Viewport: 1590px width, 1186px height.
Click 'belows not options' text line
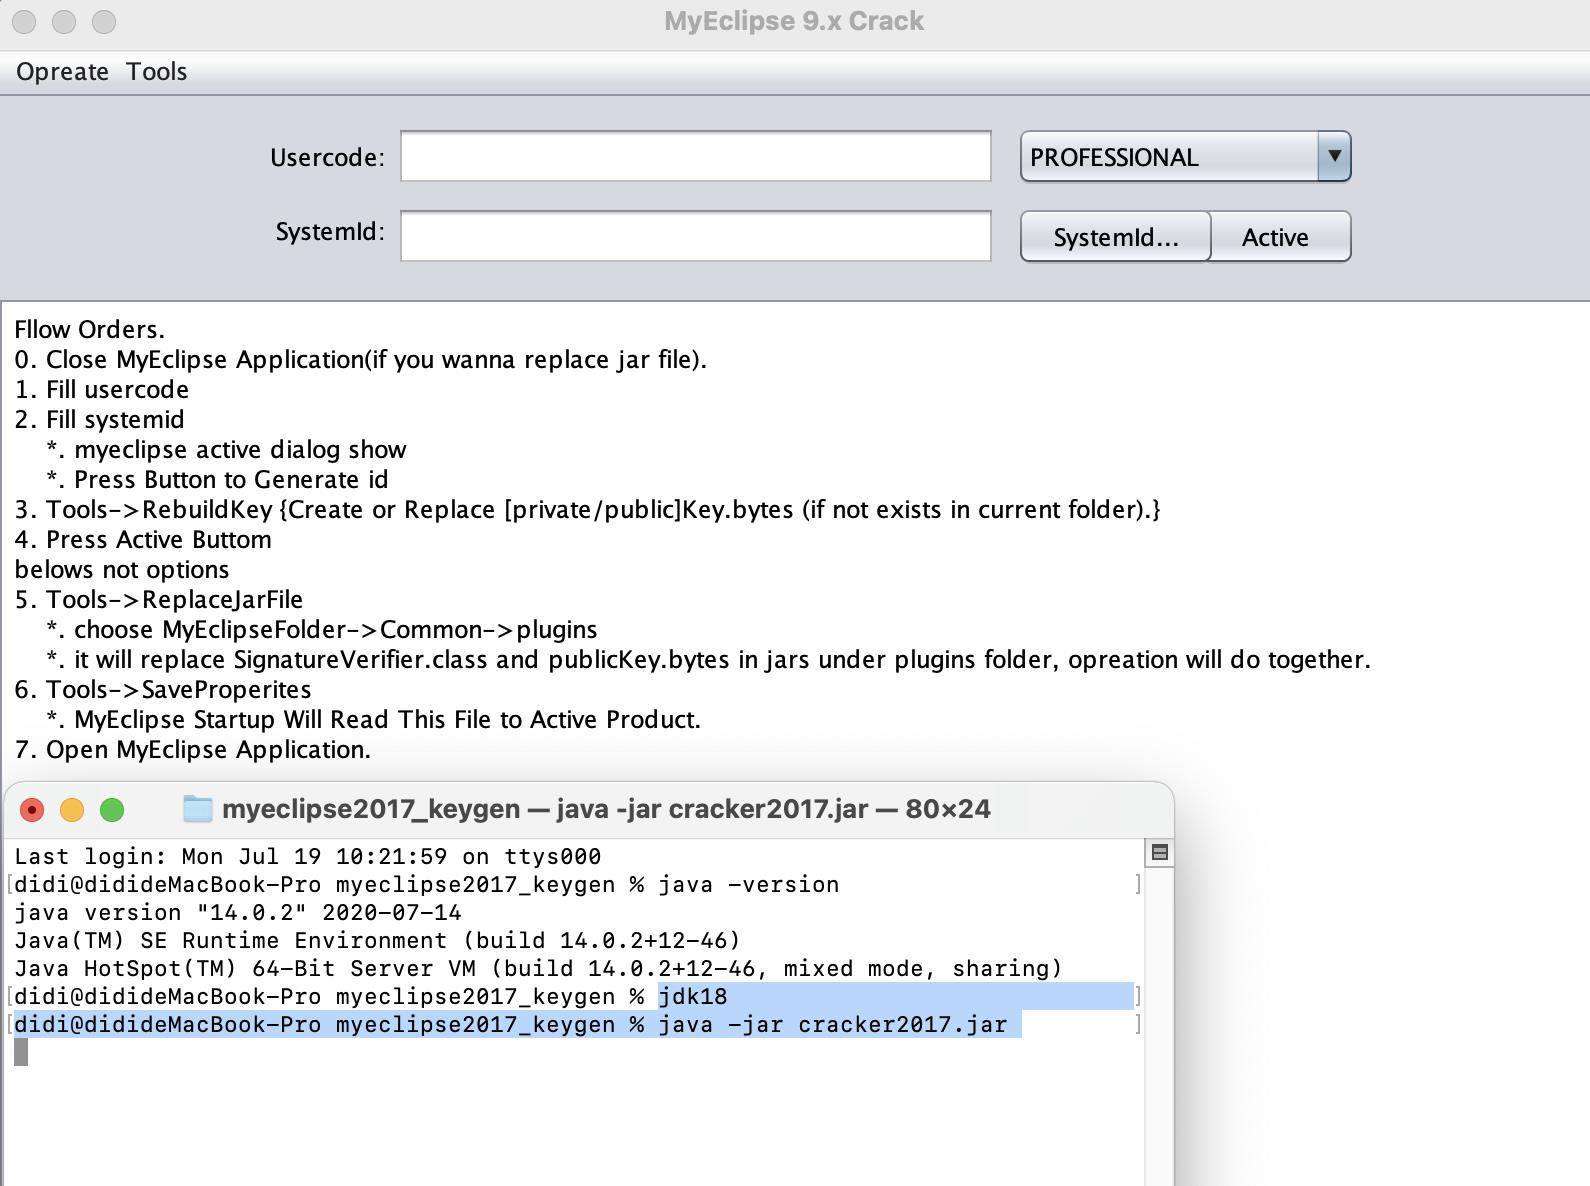[x=122, y=569]
